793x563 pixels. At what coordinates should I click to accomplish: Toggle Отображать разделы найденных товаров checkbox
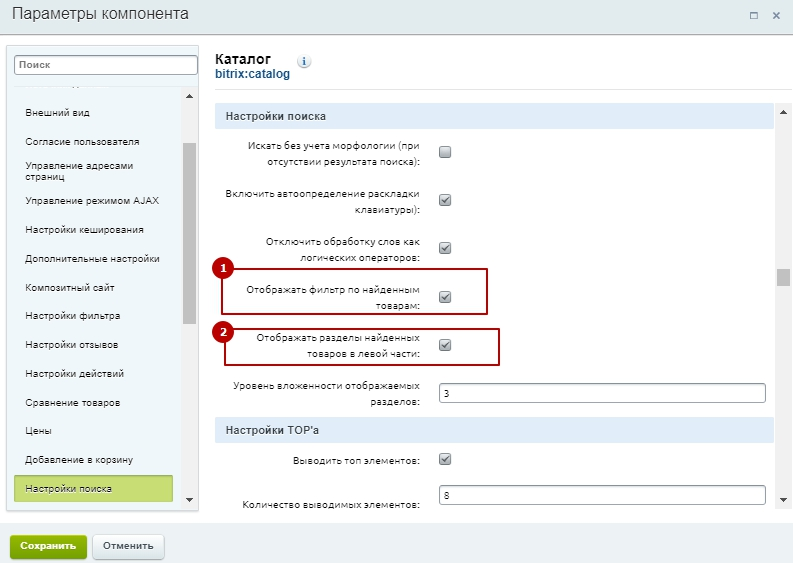click(445, 345)
